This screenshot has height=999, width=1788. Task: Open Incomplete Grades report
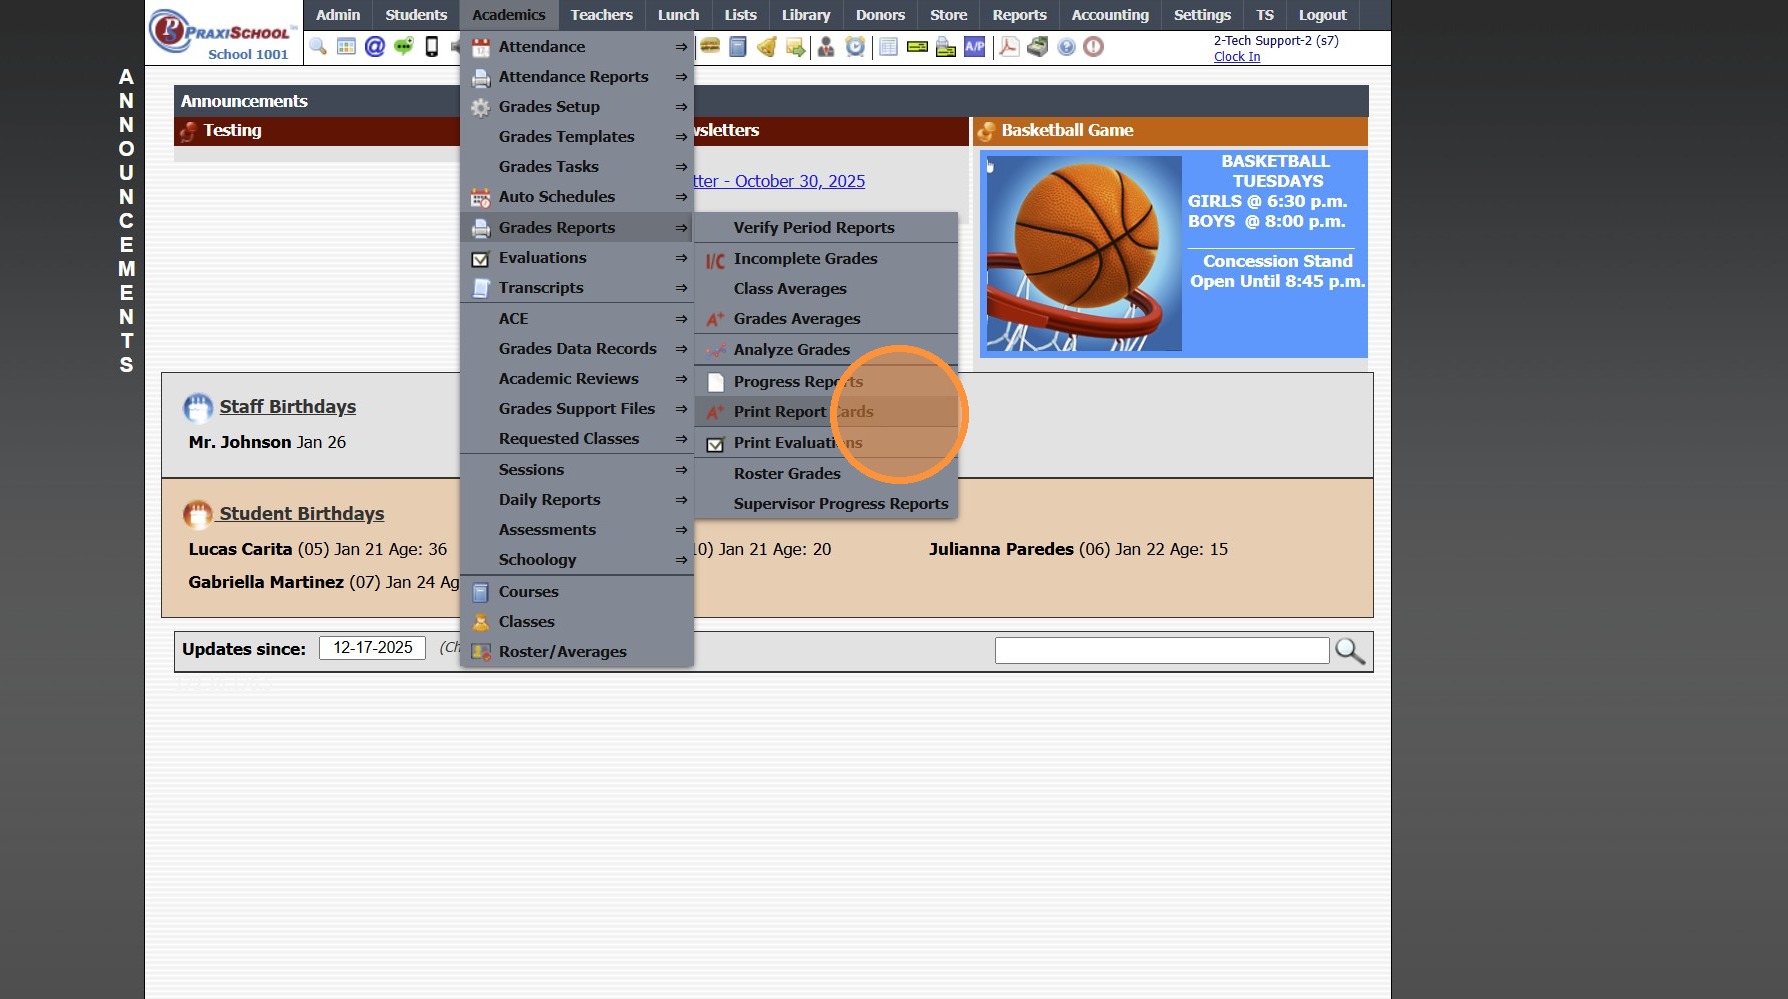click(826, 259)
